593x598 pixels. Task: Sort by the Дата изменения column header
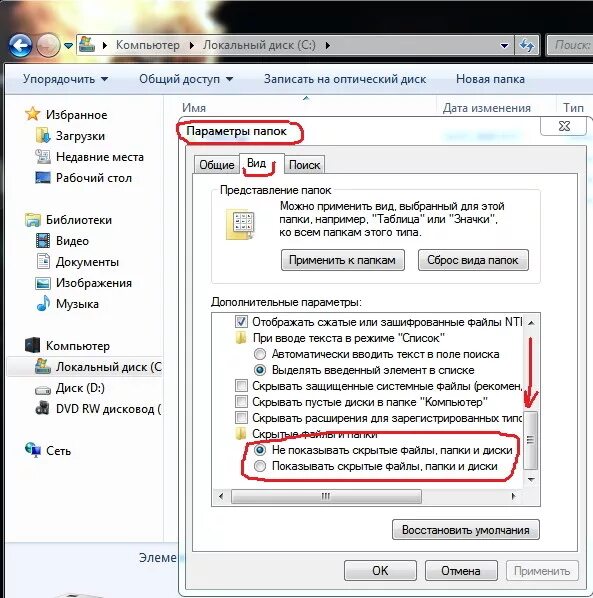tap(487, 108)
